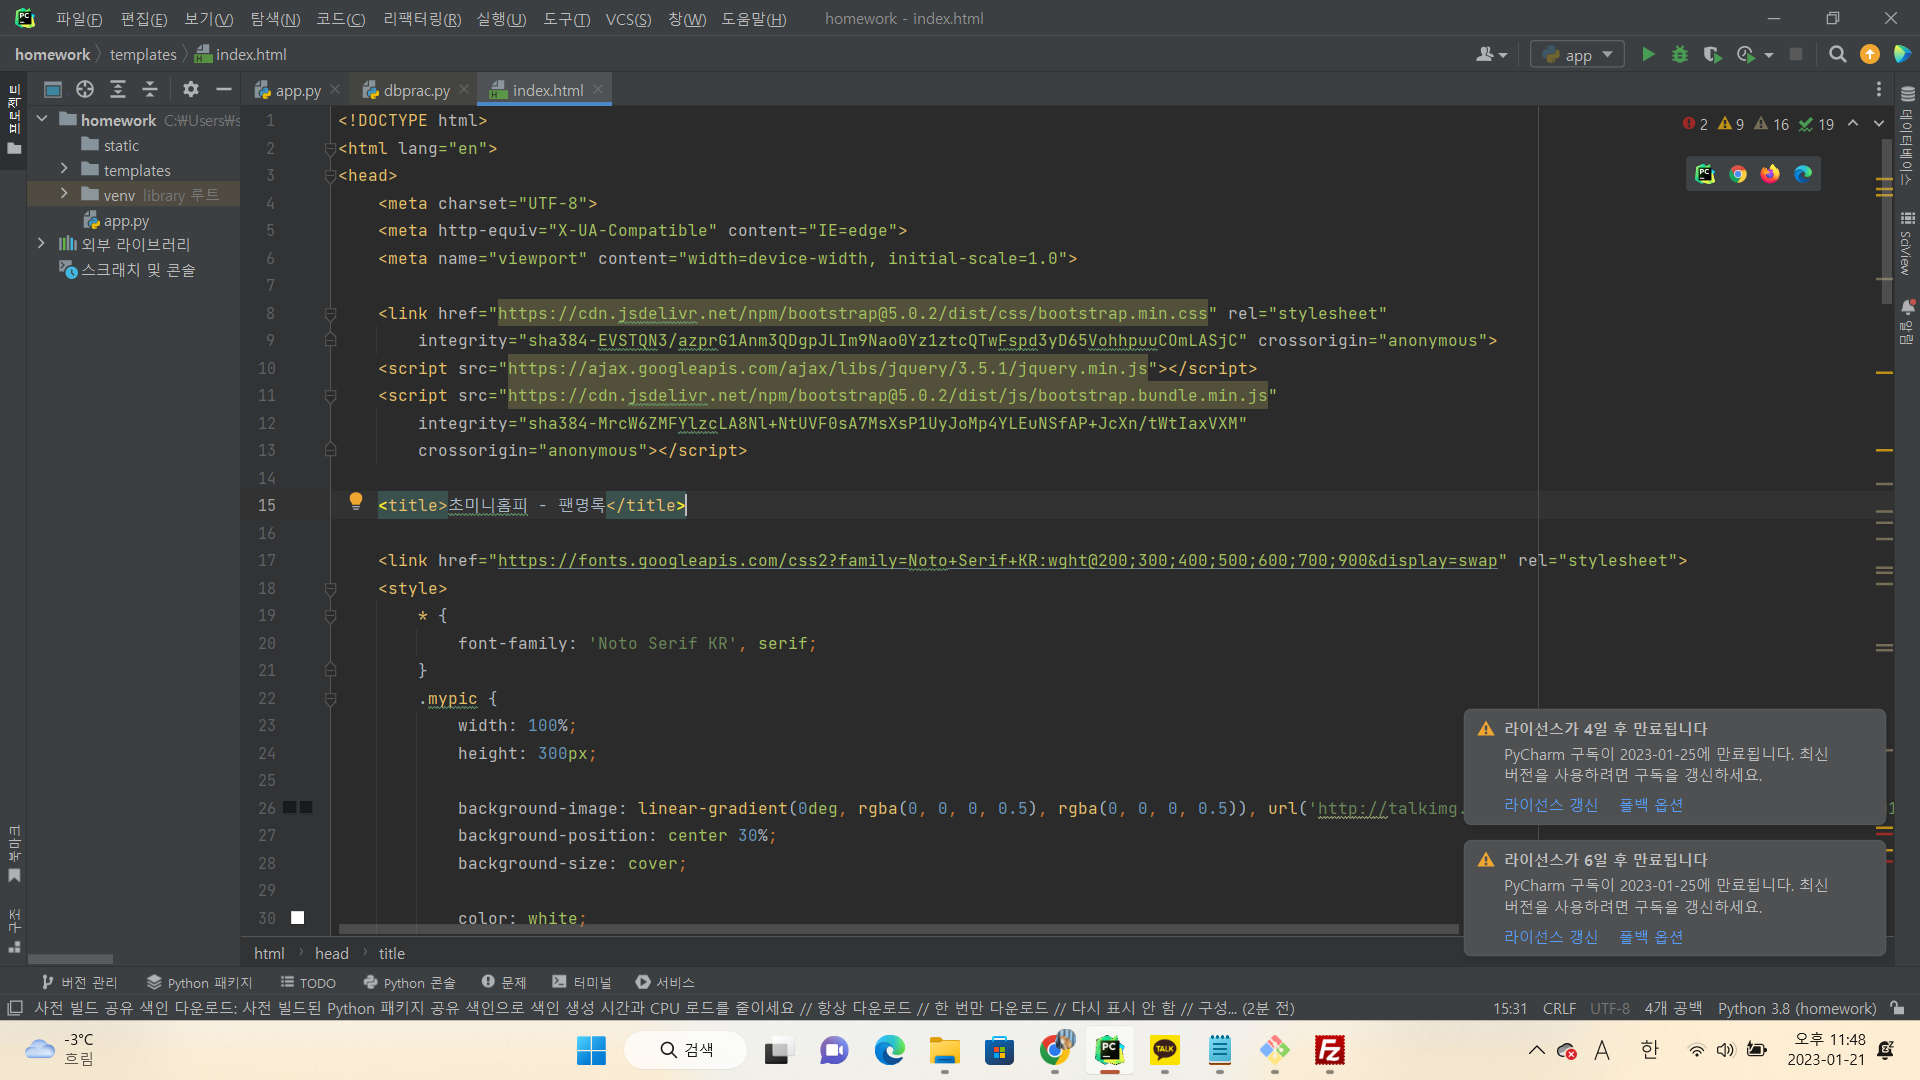Toggle the read-only lock in status bar

point(1897,1008)
